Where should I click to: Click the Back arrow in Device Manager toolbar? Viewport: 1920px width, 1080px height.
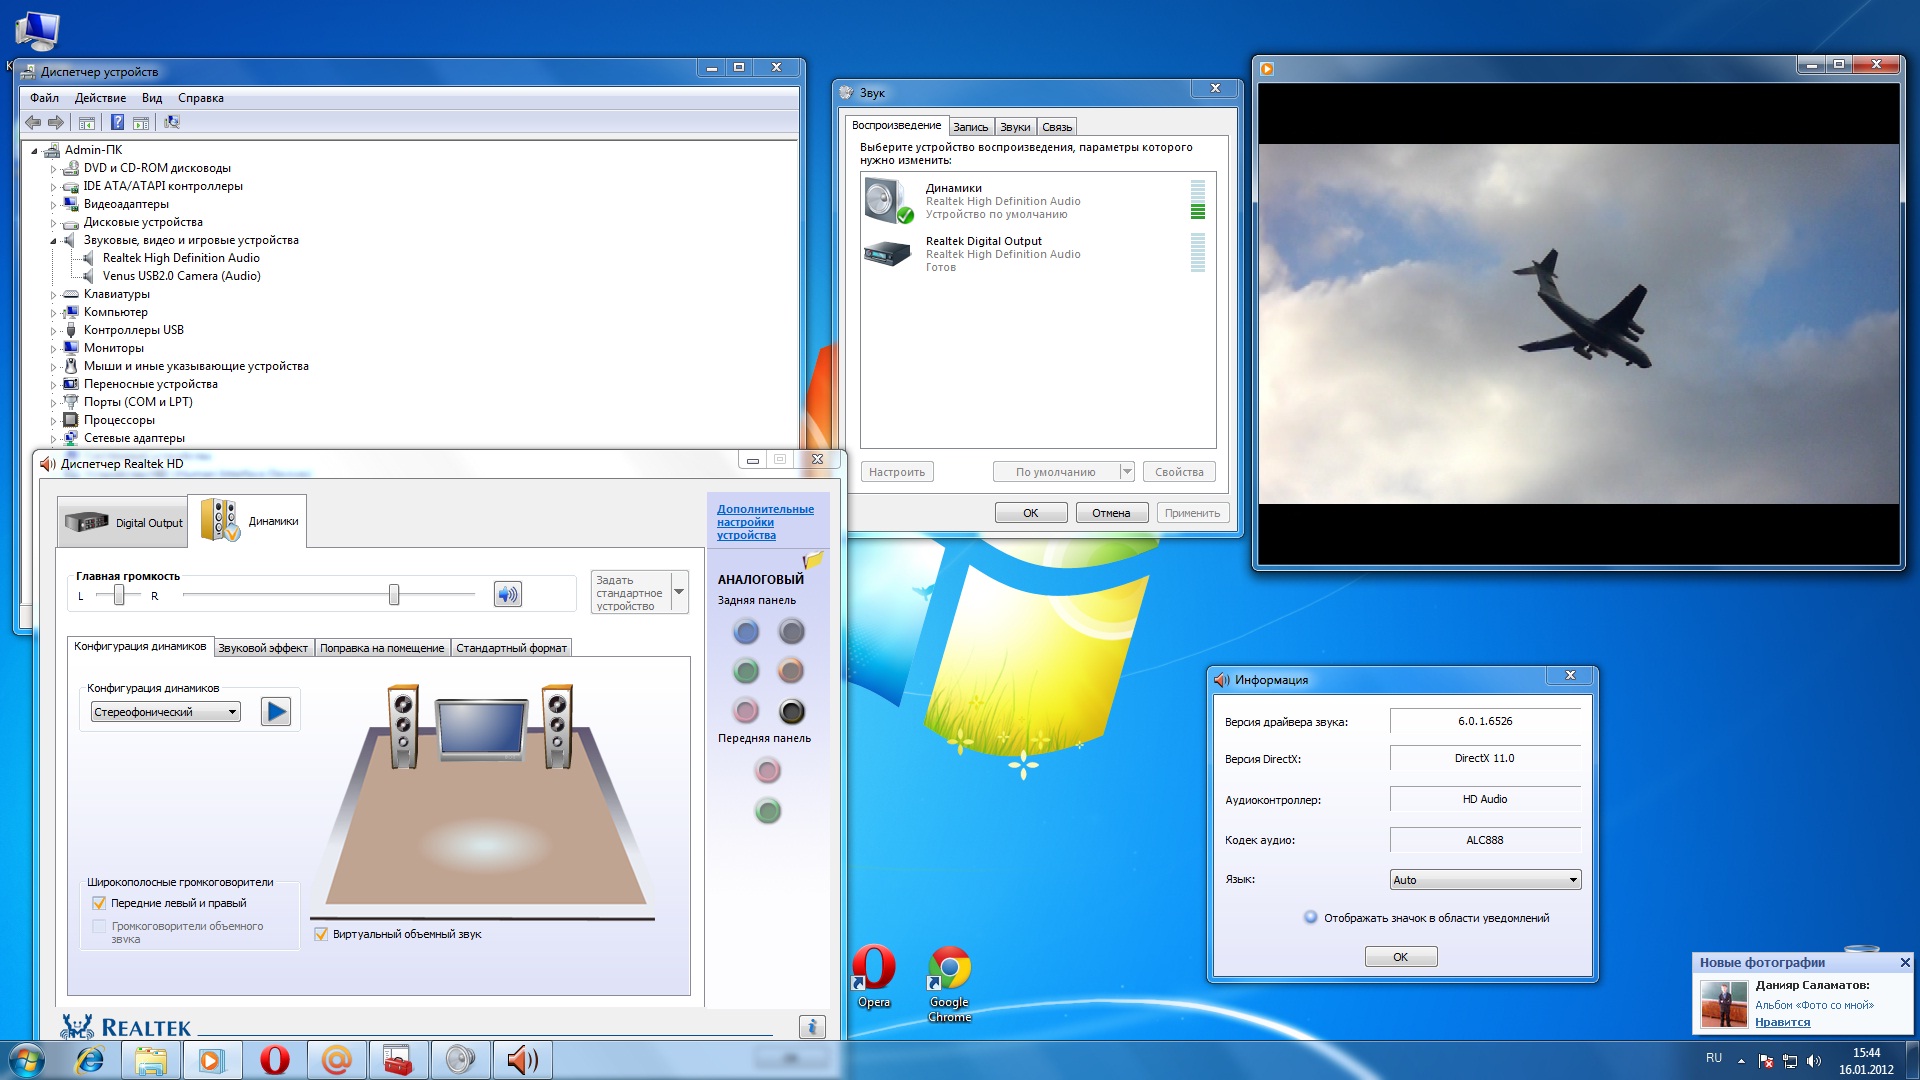[x=33, y=122]
